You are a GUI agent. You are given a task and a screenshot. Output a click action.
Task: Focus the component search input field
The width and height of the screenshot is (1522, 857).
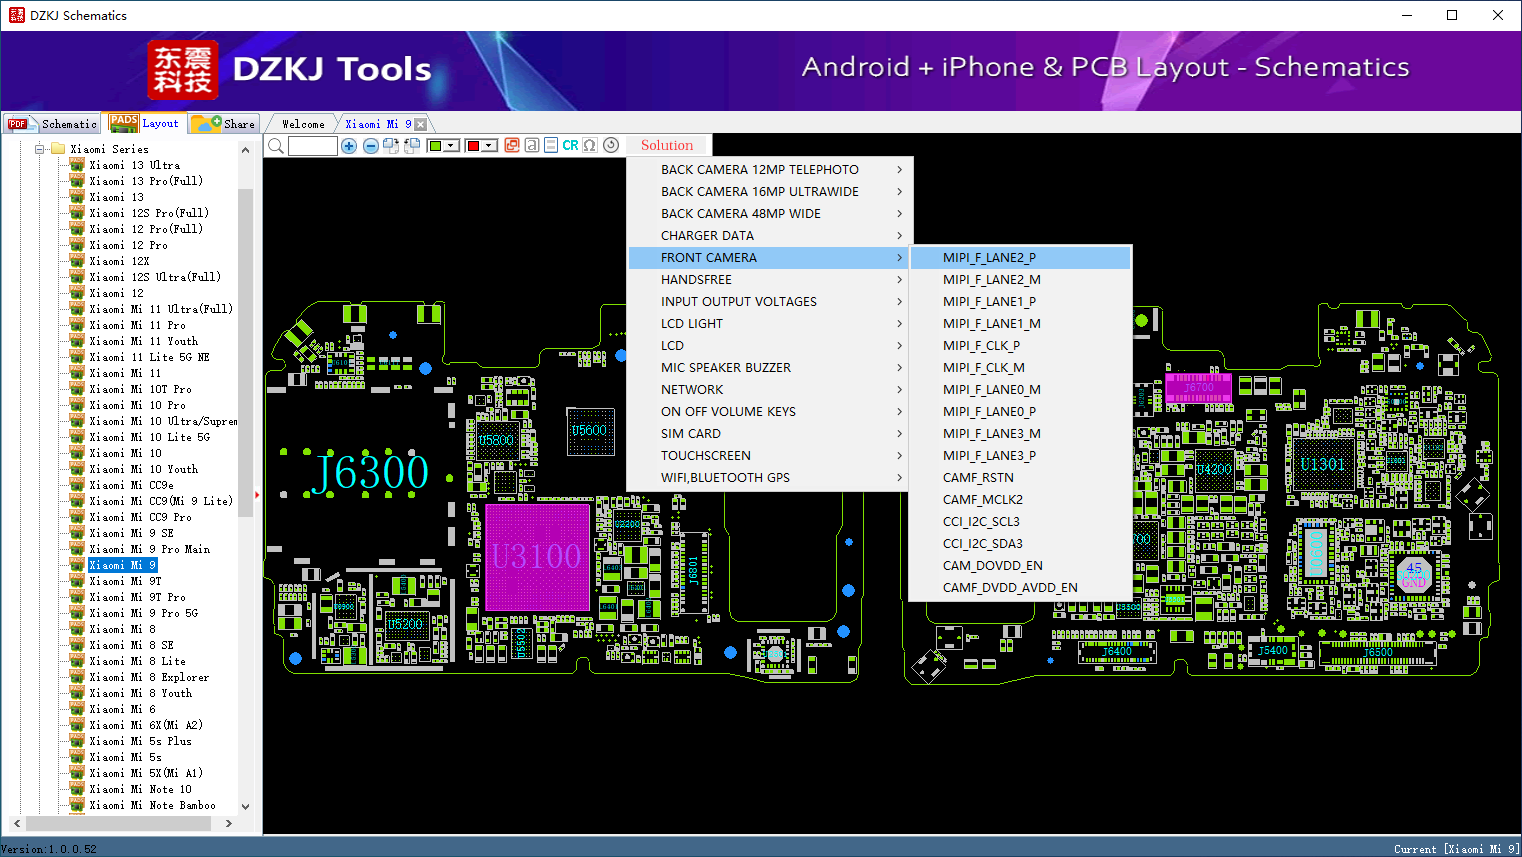click(313, 146)
